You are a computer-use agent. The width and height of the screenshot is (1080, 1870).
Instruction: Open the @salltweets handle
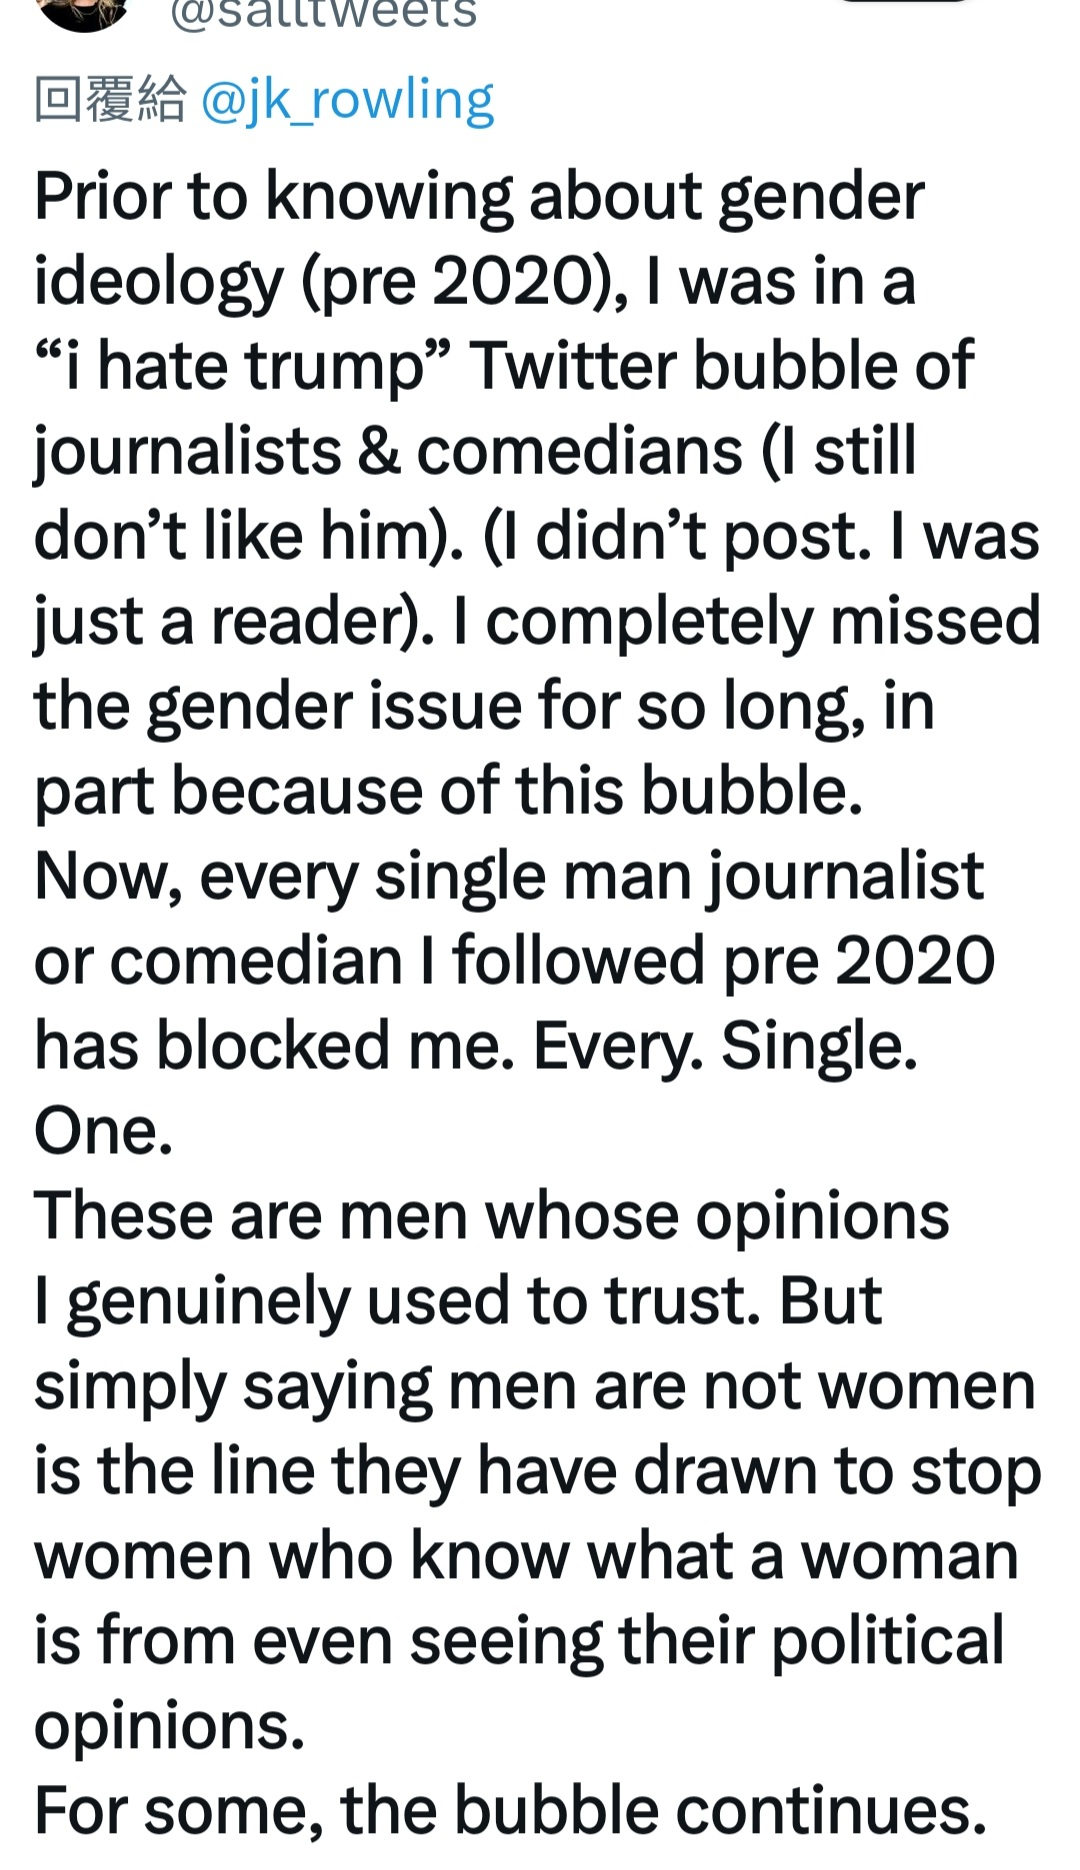tap(323, 14)
